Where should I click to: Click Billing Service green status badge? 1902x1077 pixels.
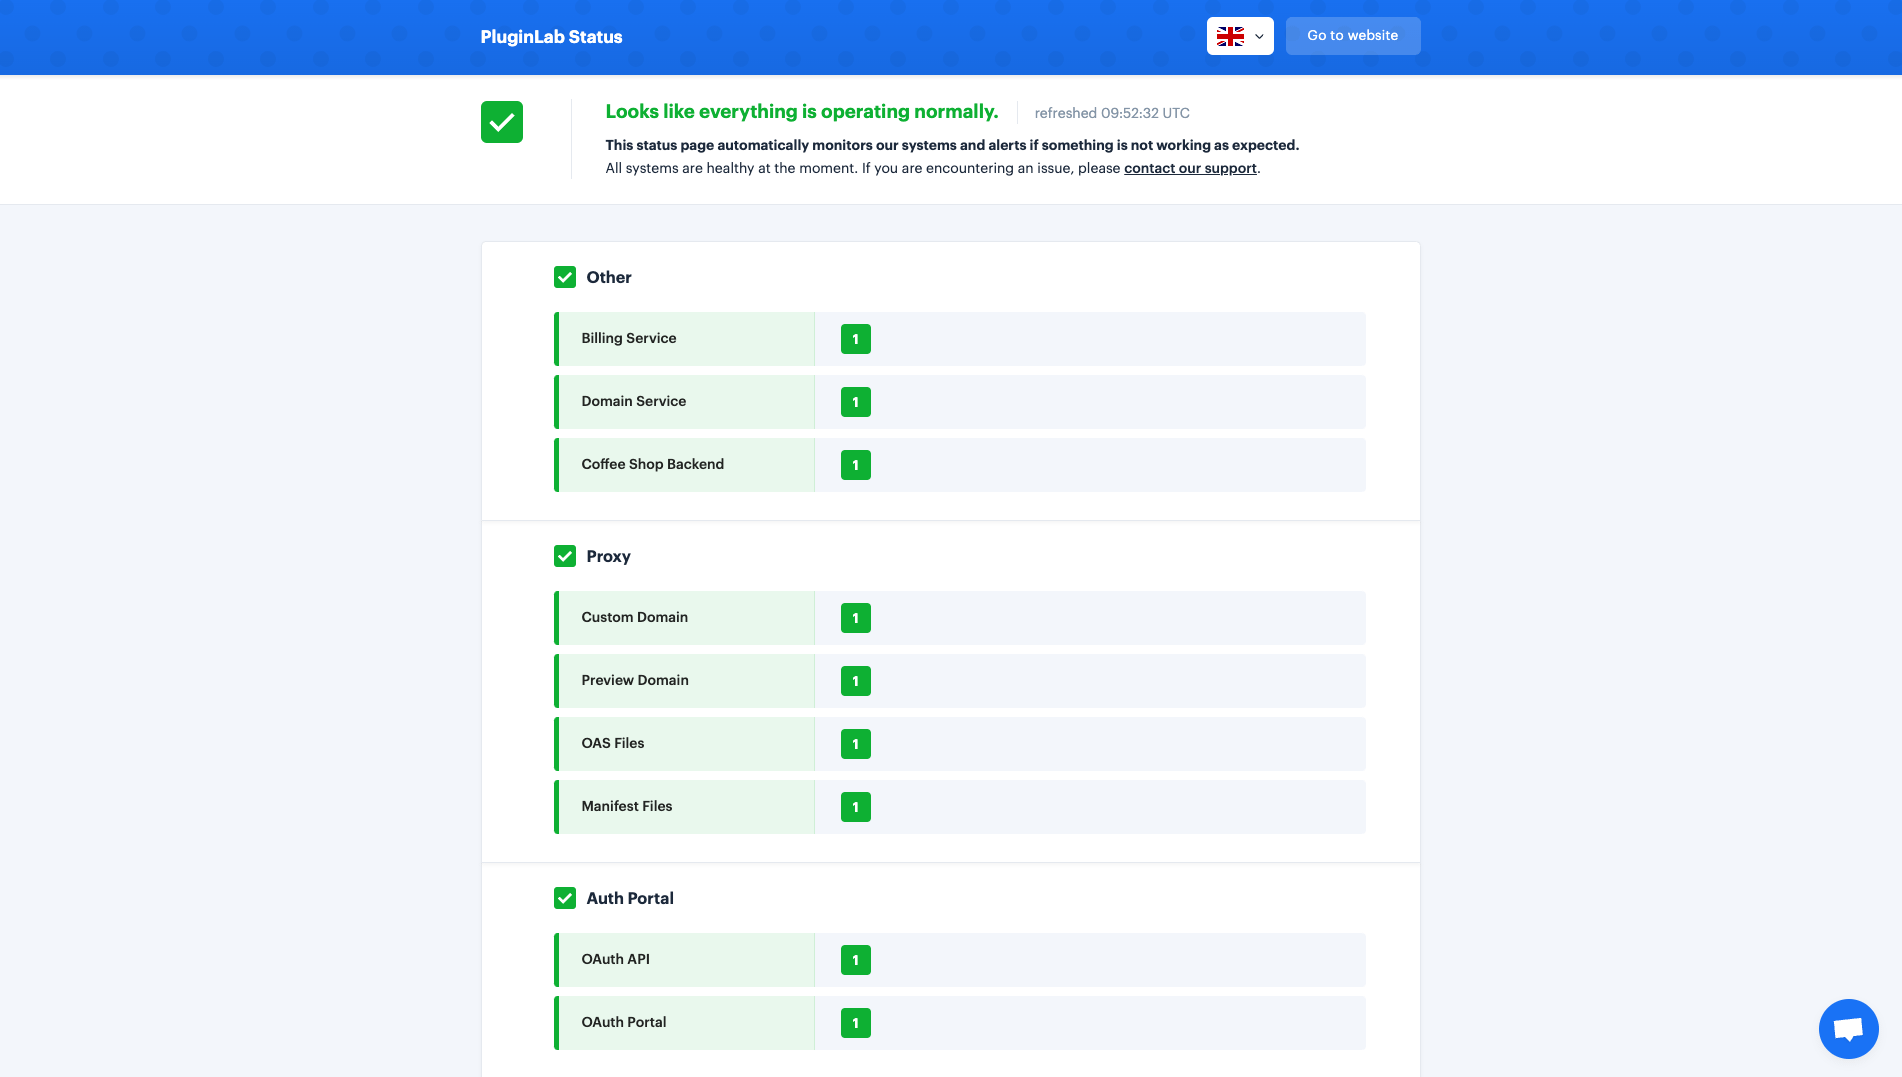click(855, 339)
